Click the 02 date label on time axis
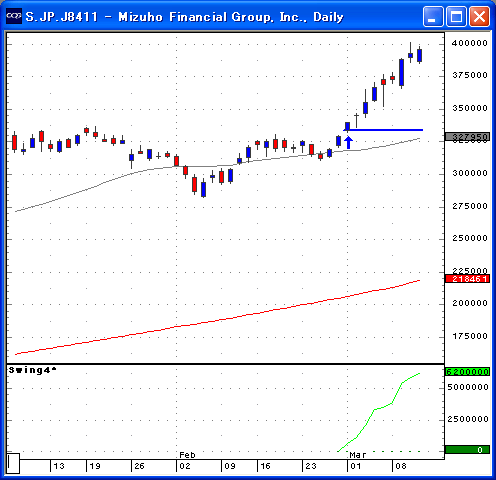 [x=185, y=466]
